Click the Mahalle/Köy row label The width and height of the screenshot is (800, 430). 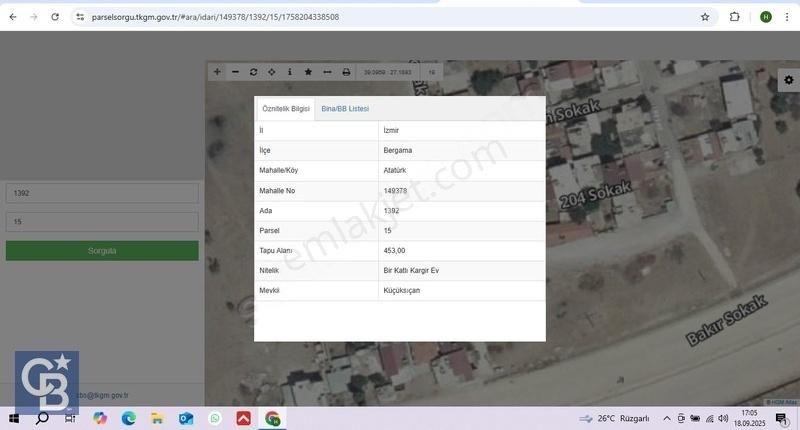[x=279, y=170]
